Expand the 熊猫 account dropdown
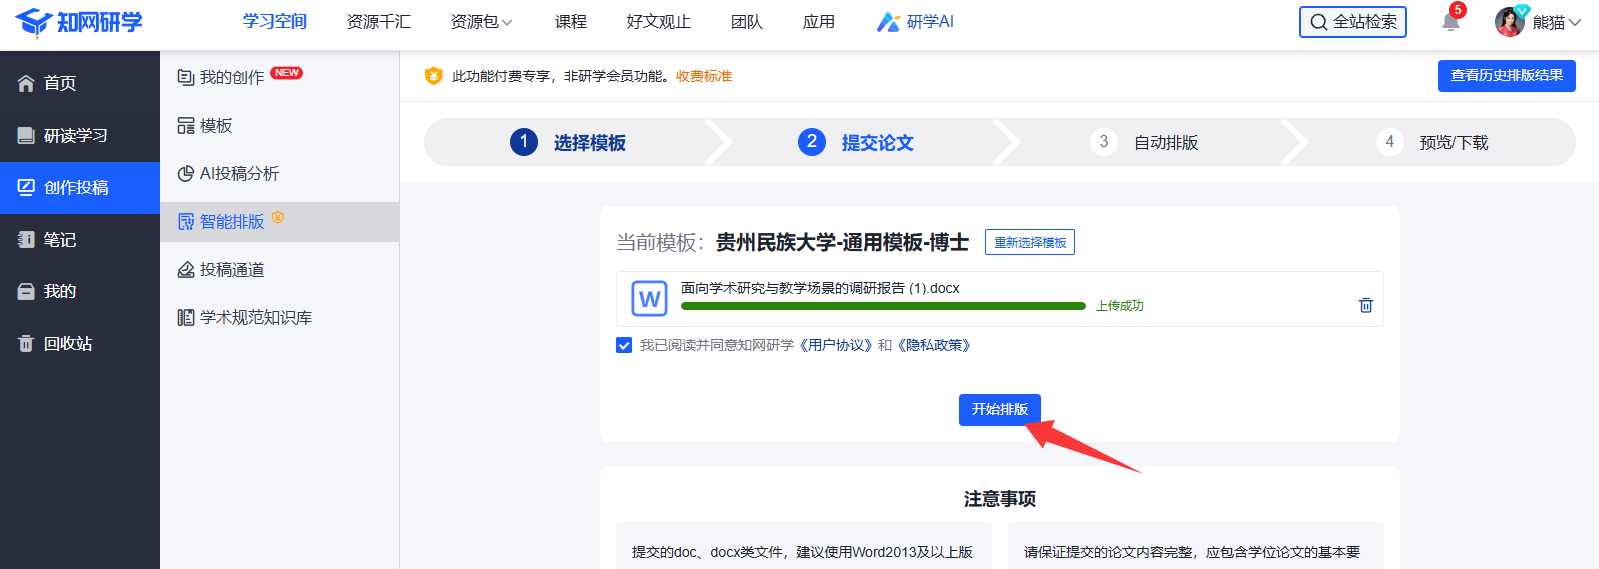 coord(1557,22)
